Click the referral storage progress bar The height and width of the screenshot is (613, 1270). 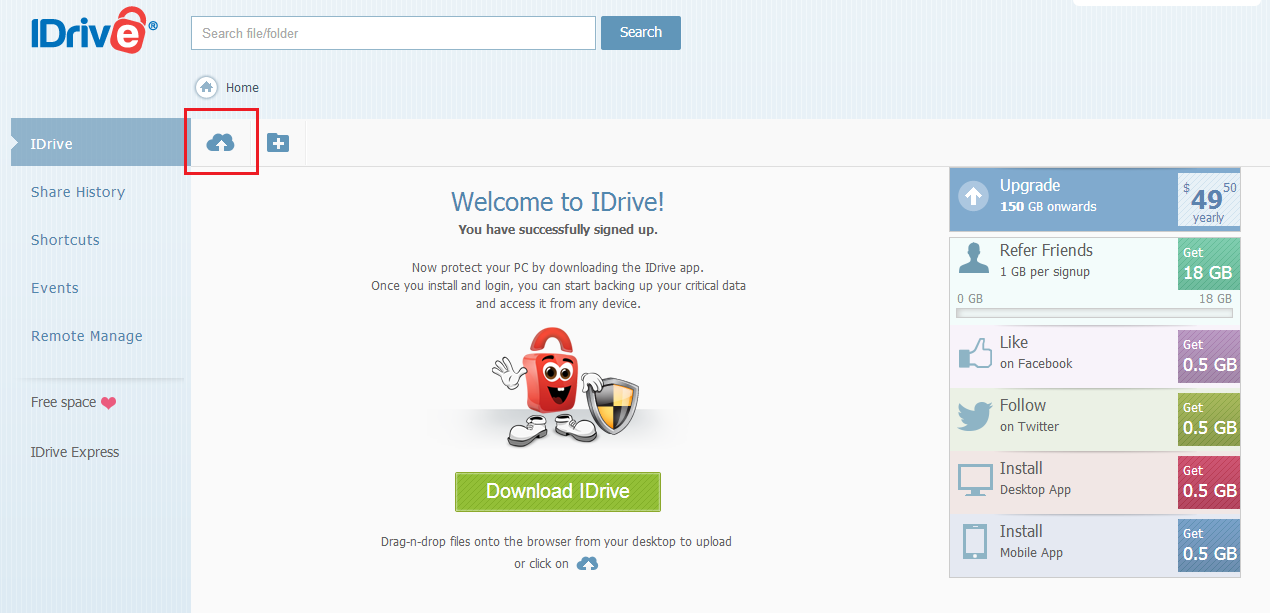(1094, 313)
